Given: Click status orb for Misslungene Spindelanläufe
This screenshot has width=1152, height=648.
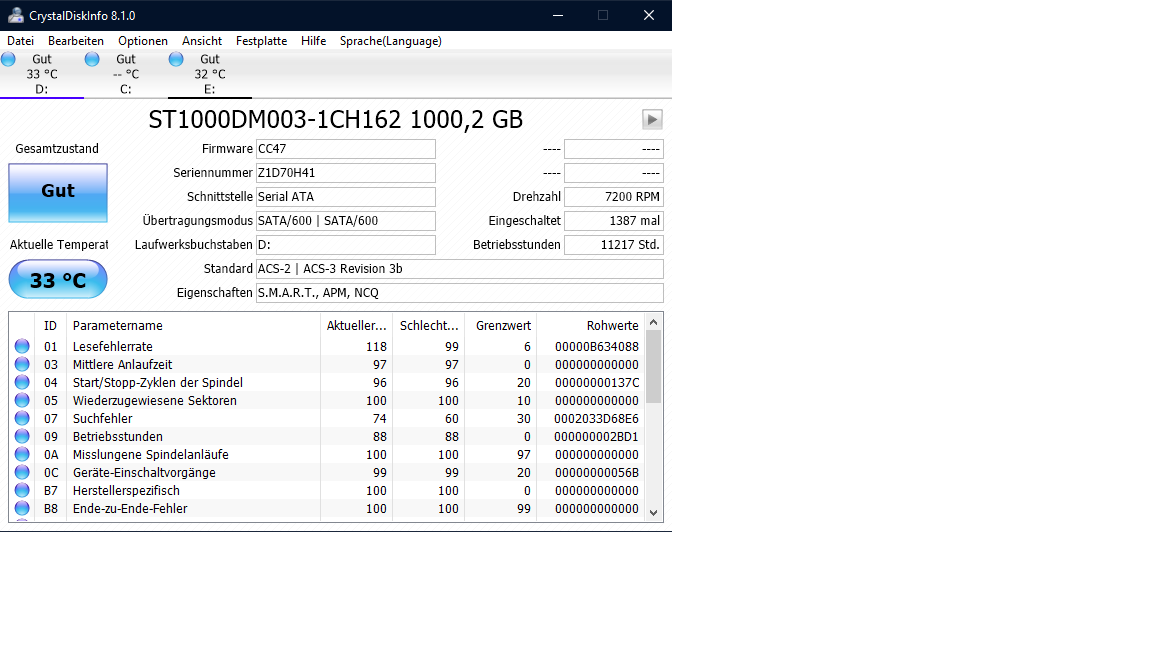Looking at the screenshot, I should coord(22,454).
